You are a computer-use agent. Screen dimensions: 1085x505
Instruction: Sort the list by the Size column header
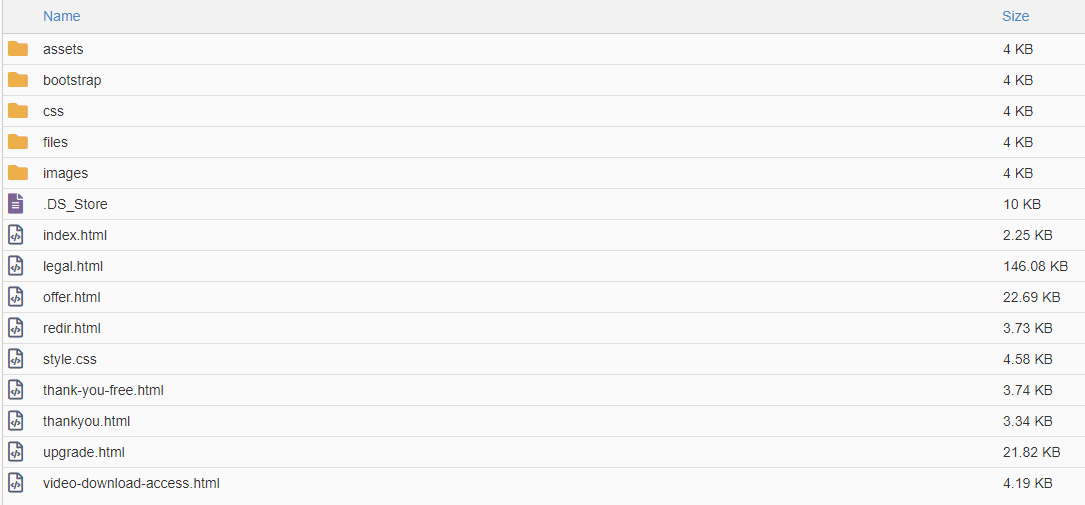click(x=1015, y=16)
